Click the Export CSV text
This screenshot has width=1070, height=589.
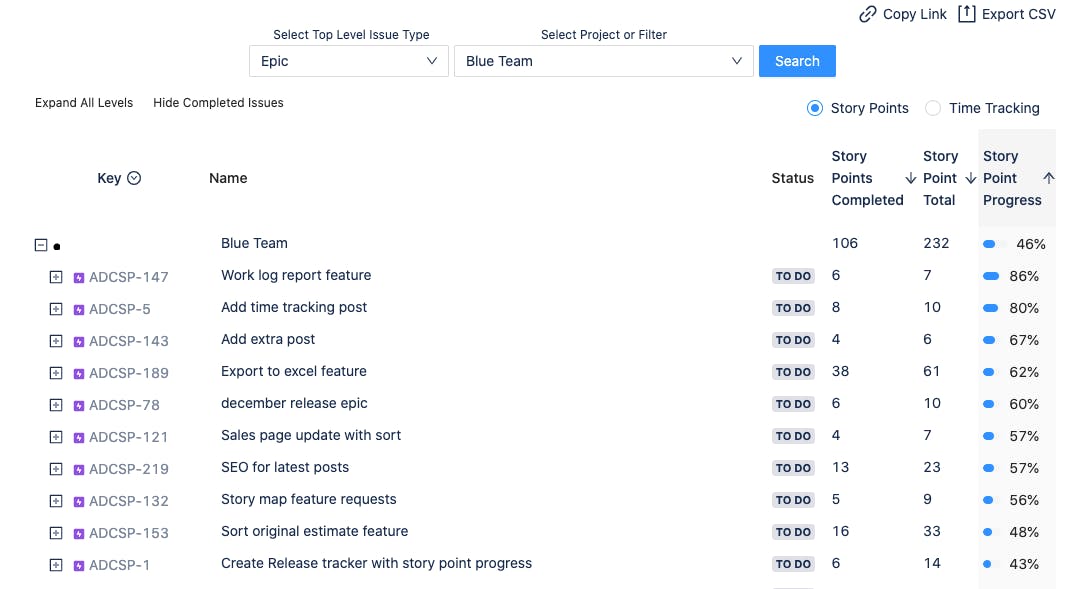tap(1018, 14)
